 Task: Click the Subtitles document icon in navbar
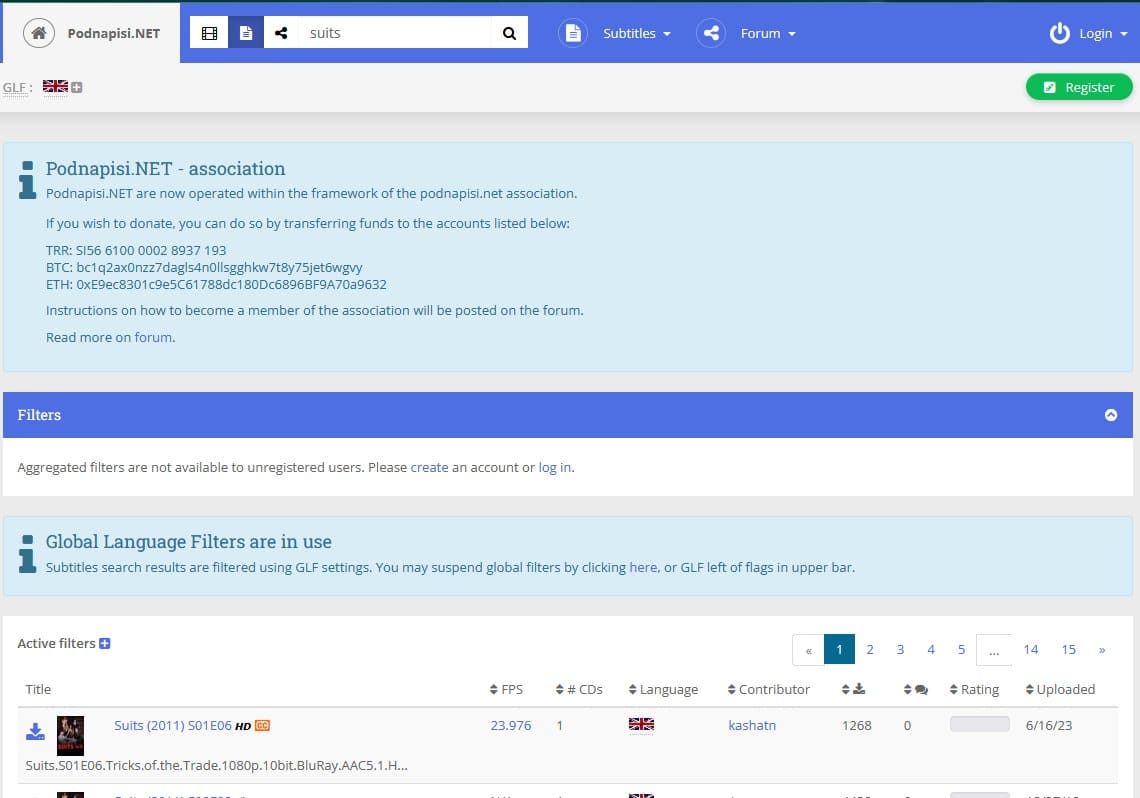coord(573,33)
